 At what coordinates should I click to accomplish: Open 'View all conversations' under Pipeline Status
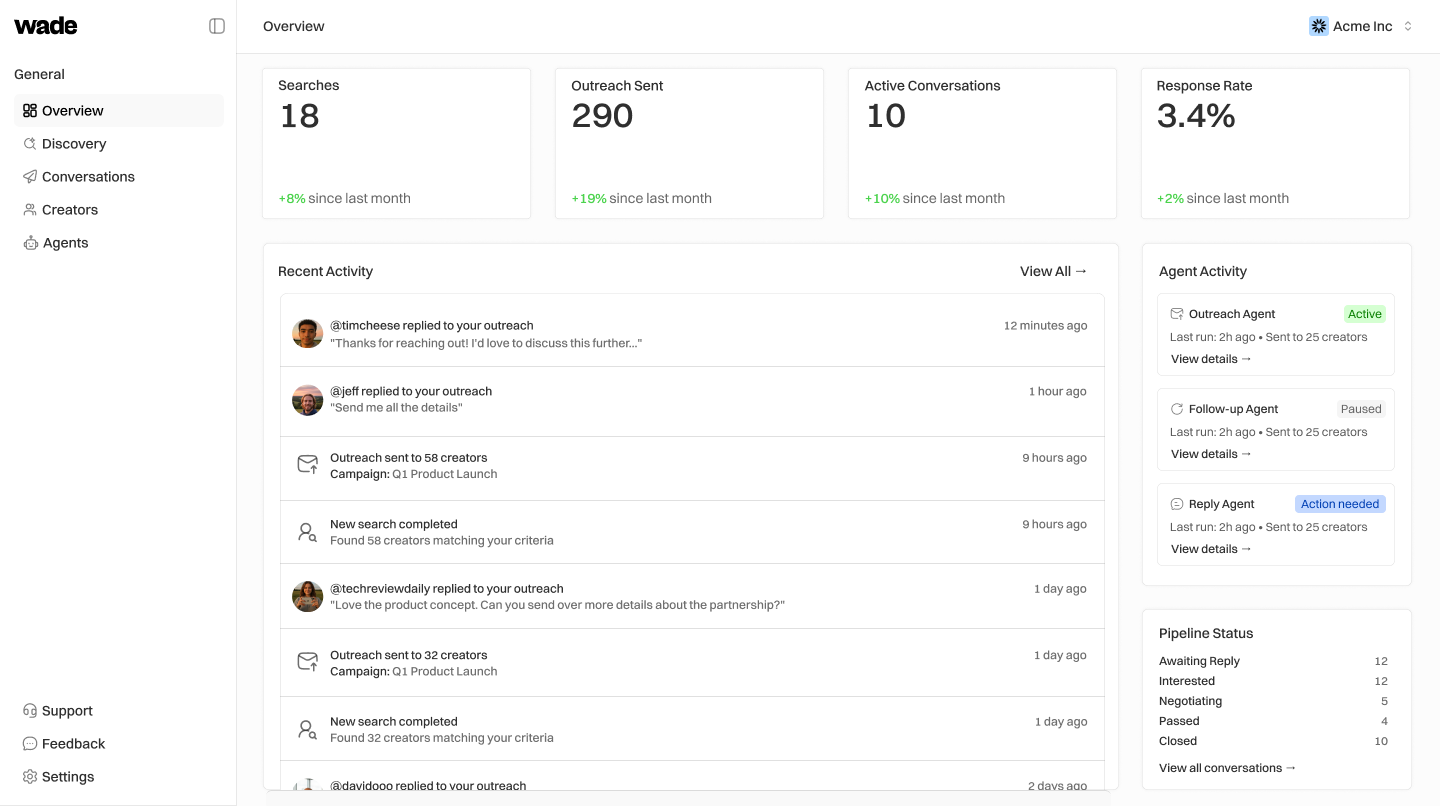pos(1227,767)
